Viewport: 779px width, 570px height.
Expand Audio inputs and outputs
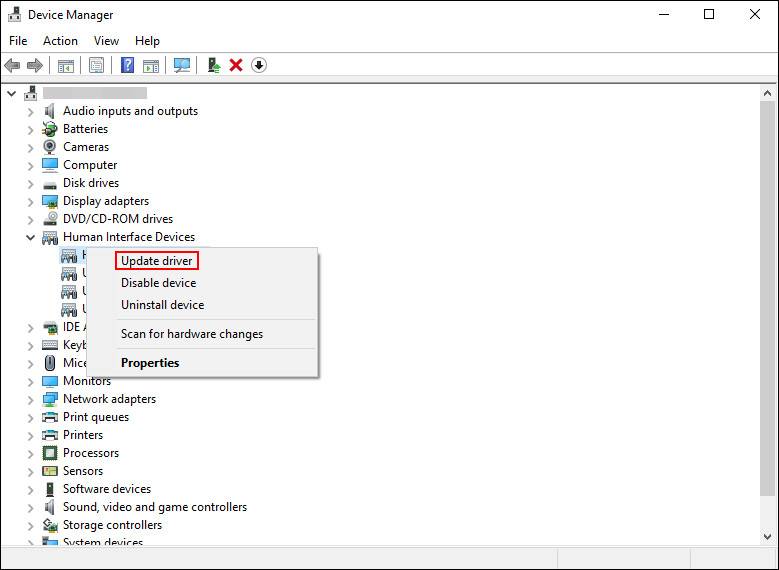coord(30,112)
